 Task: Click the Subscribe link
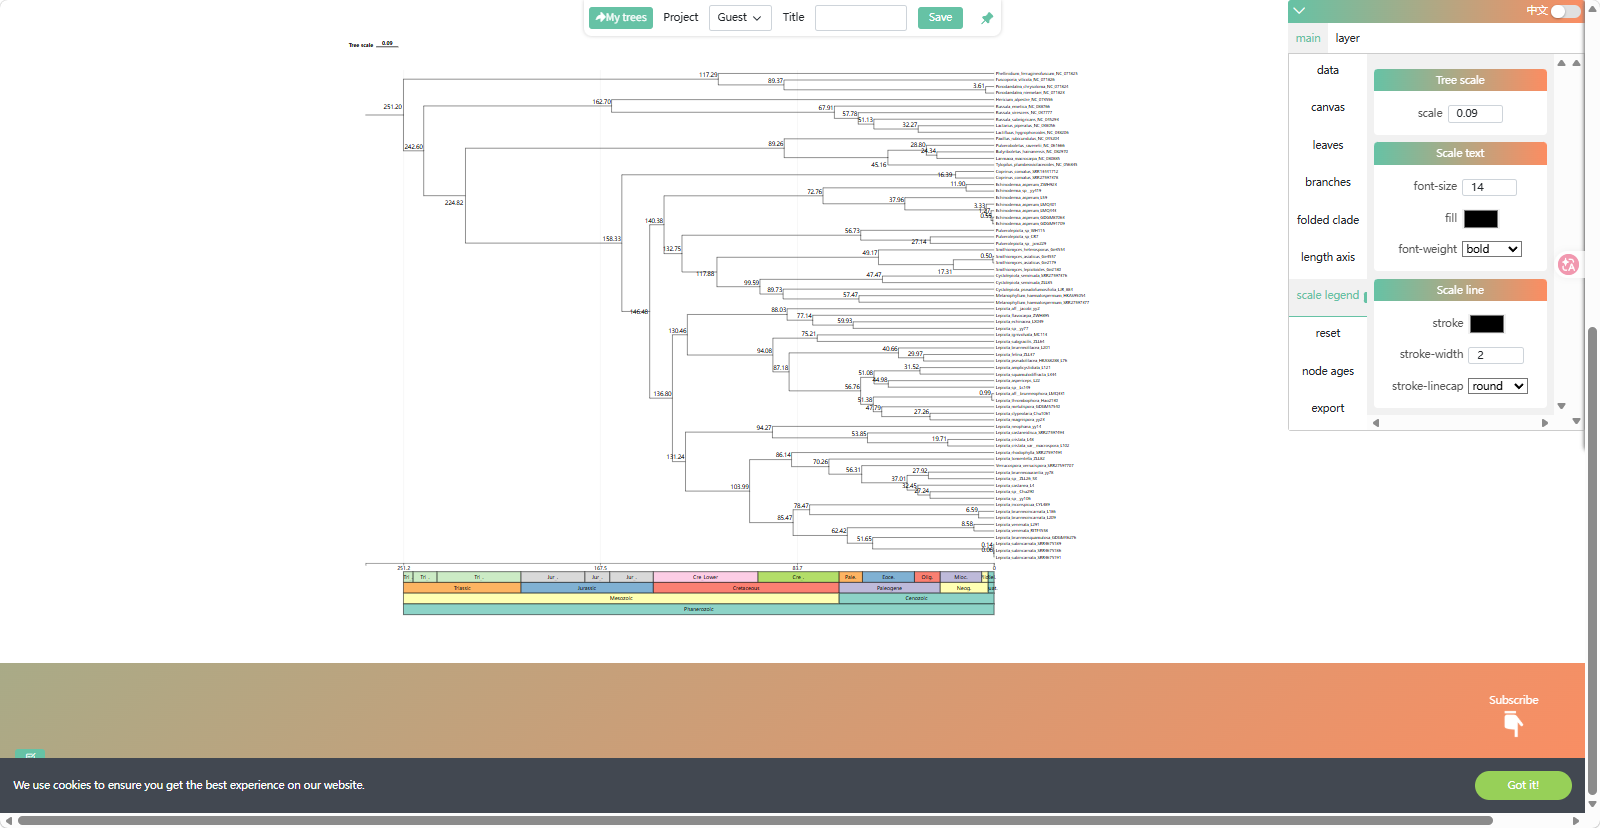[1513, 700]
